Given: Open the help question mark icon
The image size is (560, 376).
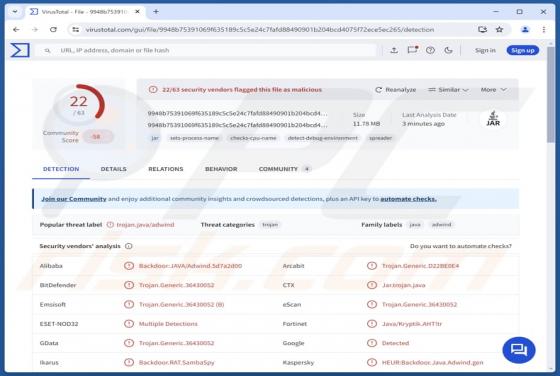Looking at the screenshot, I should [430, 50].
